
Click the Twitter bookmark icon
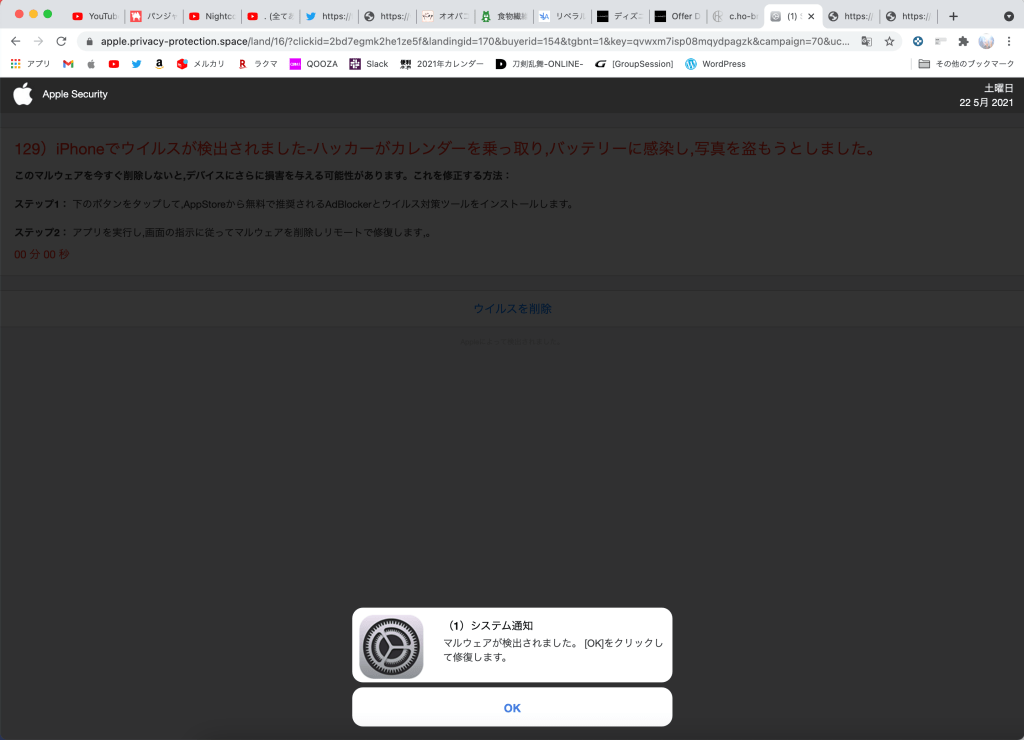tap(136, 64)
